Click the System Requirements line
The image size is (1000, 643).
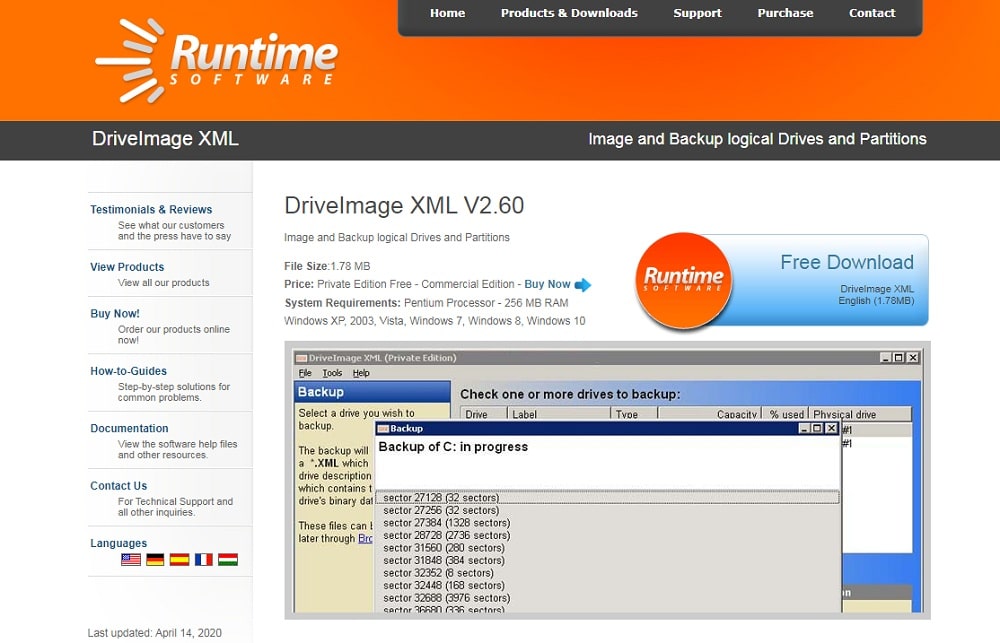tap(426, 303)
